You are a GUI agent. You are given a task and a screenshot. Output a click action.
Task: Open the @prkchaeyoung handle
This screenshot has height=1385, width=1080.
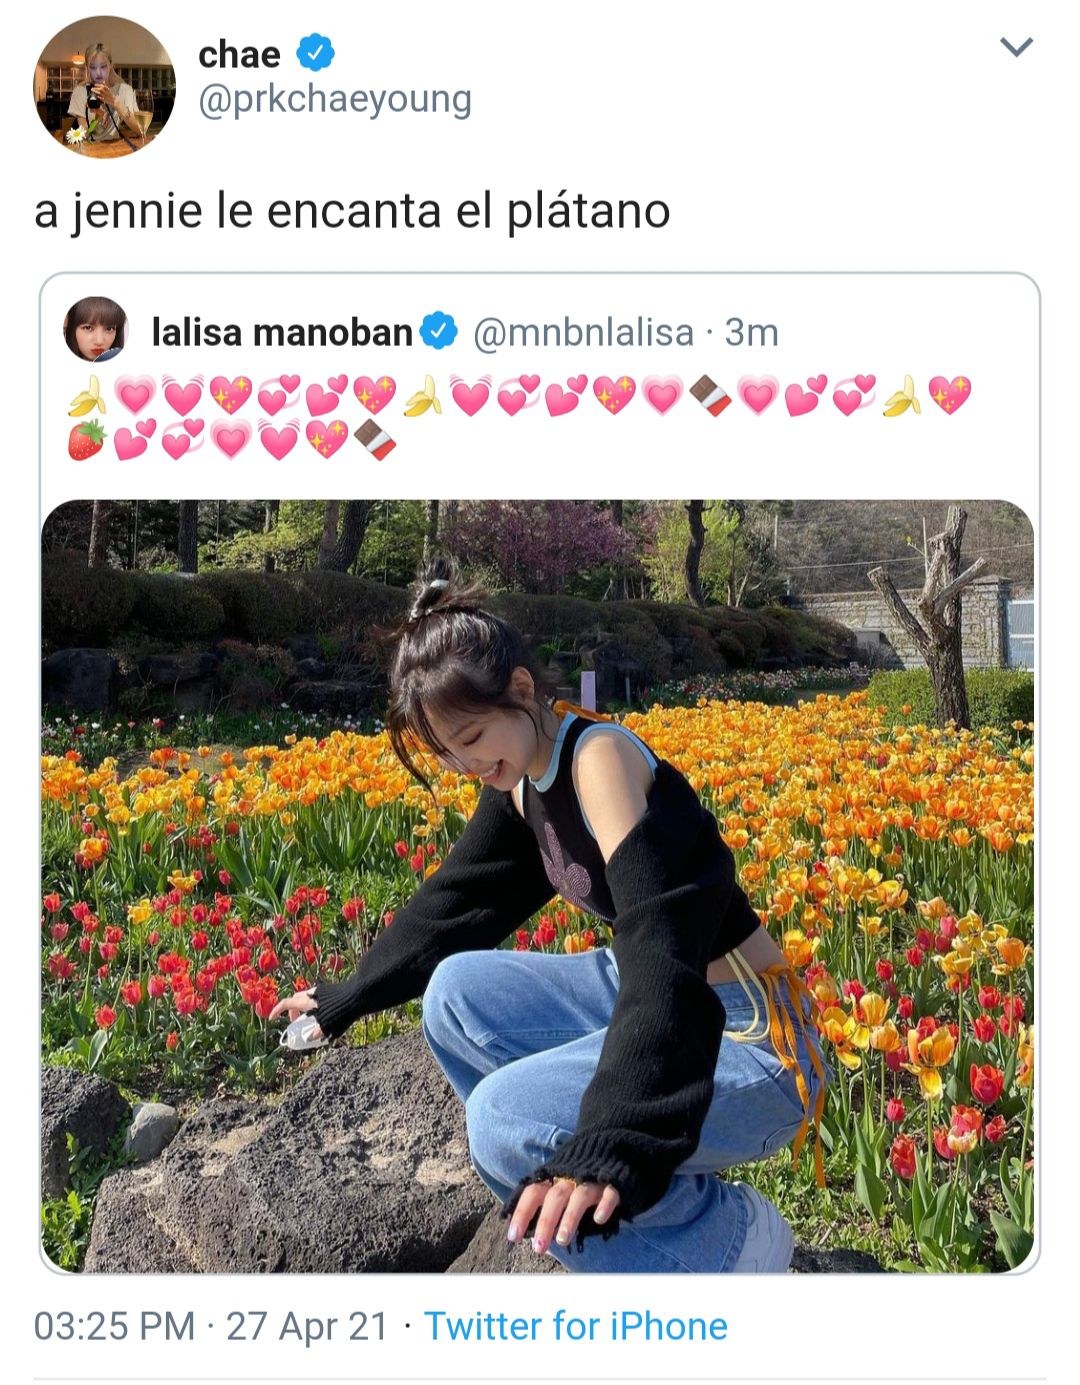tap(335, 100)
